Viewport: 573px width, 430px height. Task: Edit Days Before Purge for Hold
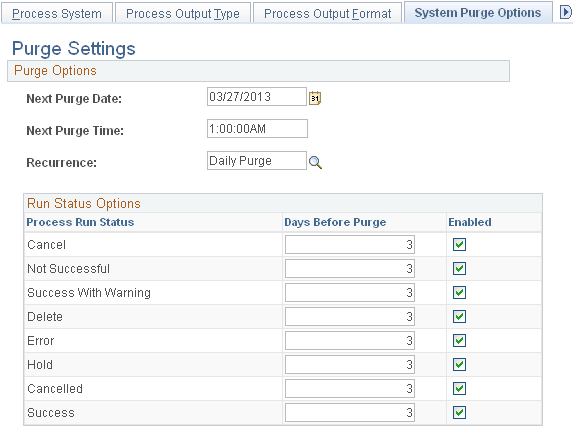[x=350, y=364]
